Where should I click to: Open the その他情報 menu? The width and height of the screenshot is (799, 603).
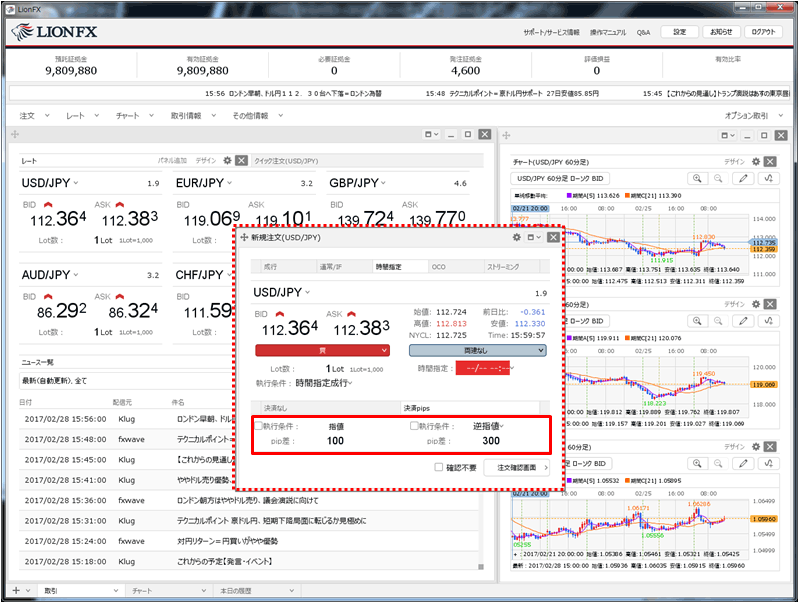click(x=257, y=116)
